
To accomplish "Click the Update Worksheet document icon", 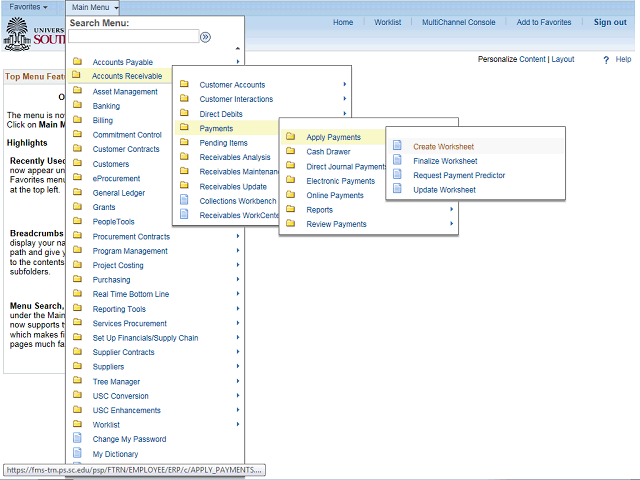I will 397,189.
